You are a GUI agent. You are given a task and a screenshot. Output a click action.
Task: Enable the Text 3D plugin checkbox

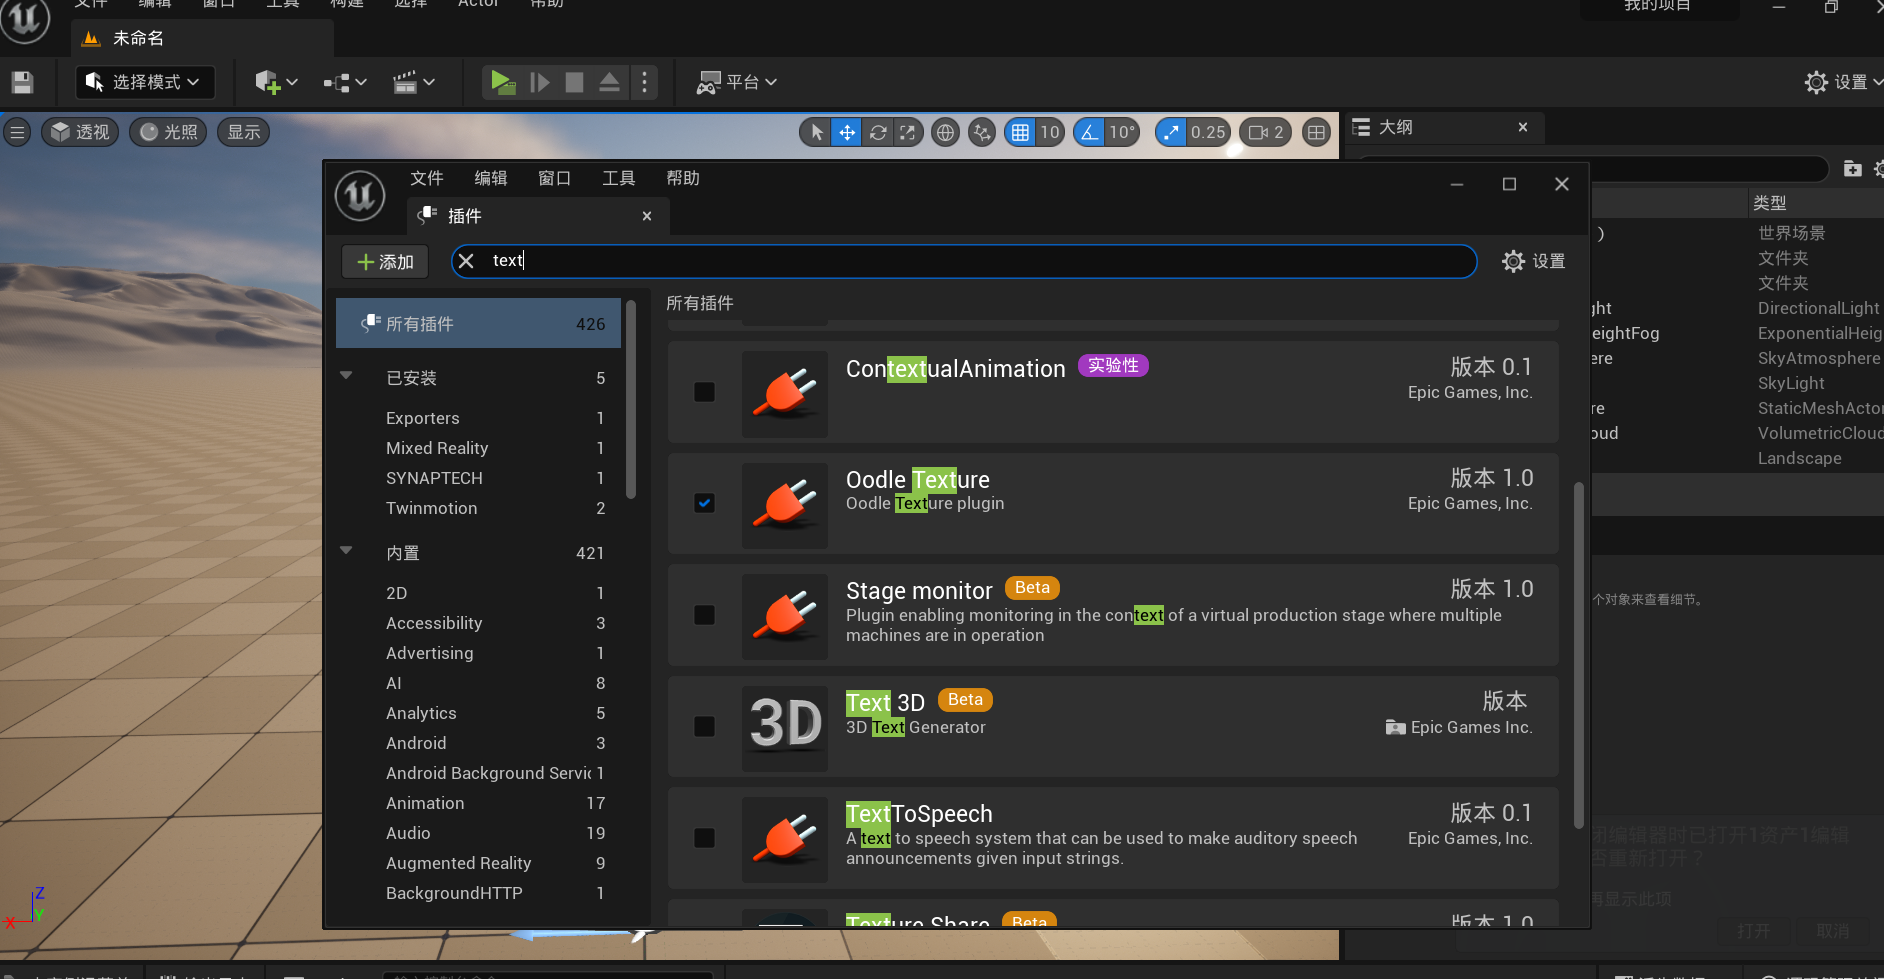click(705, 726)
